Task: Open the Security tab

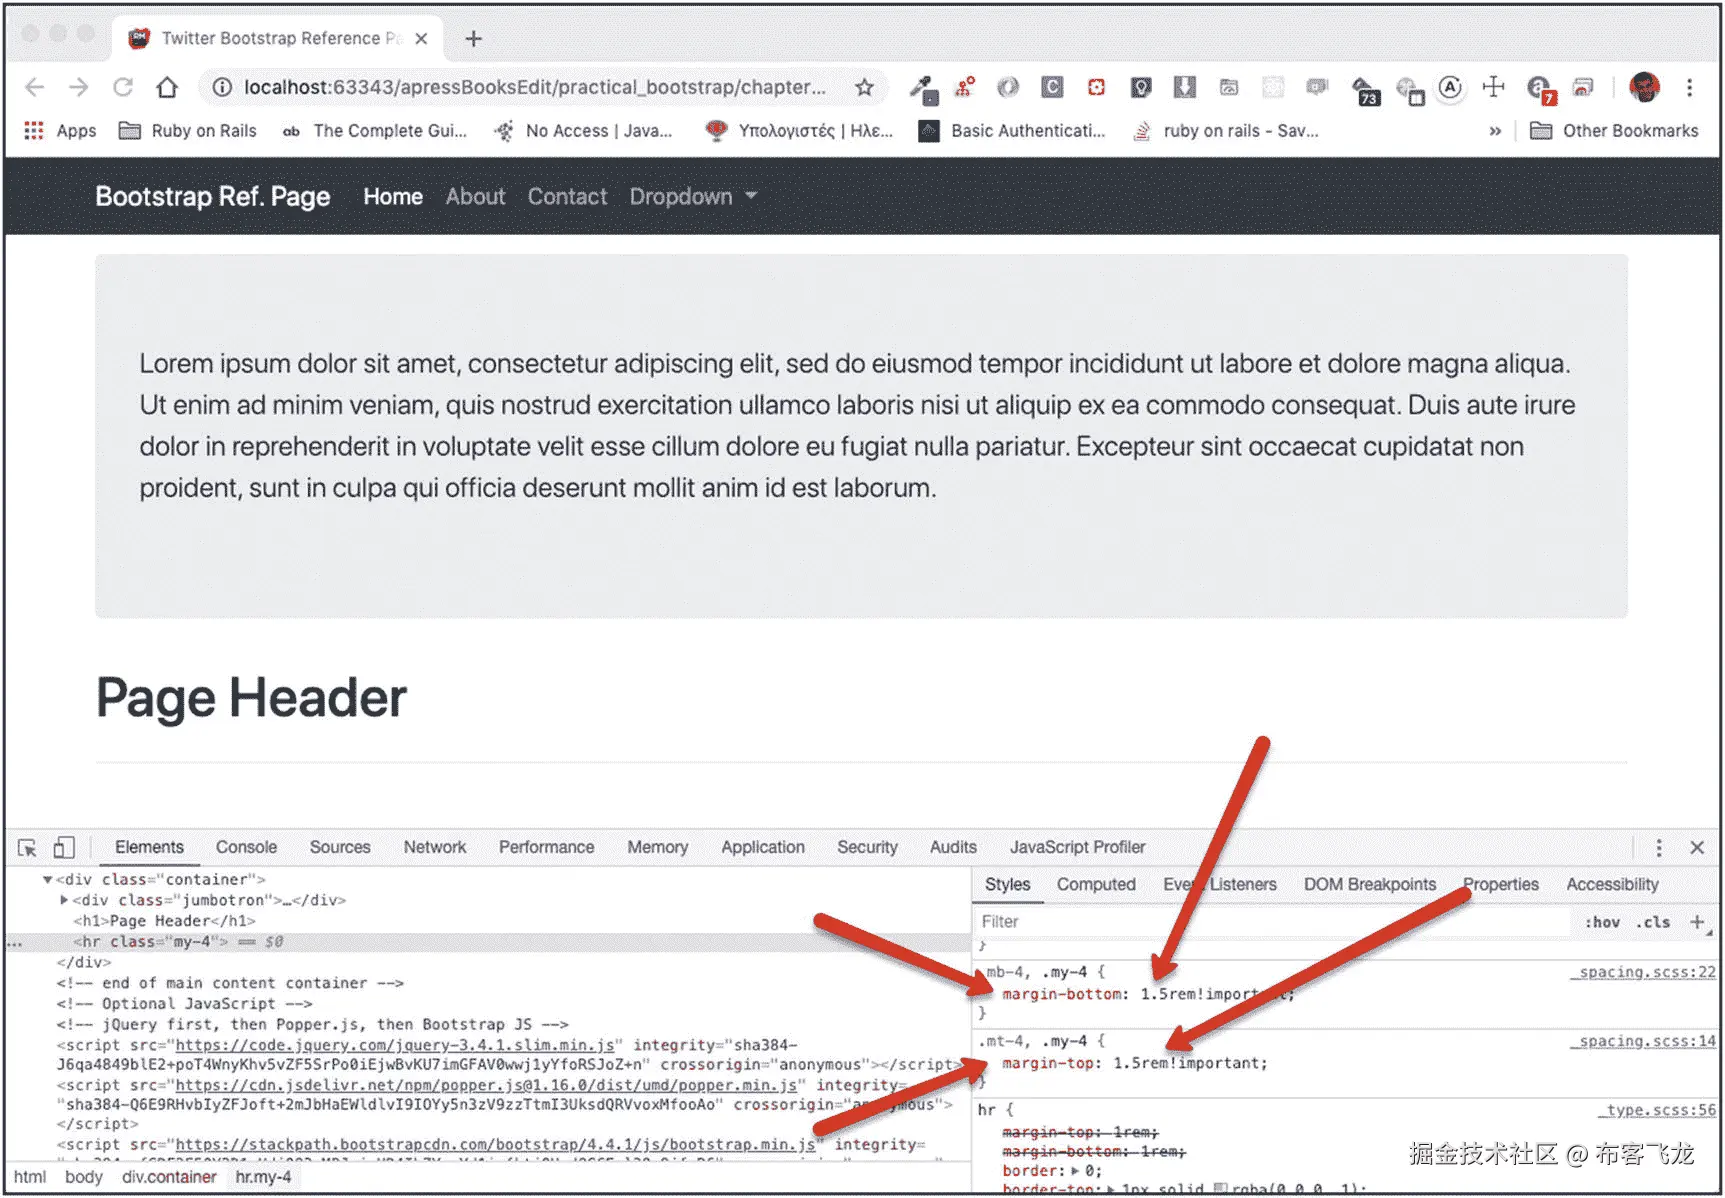Action: [x=867, y=847]
